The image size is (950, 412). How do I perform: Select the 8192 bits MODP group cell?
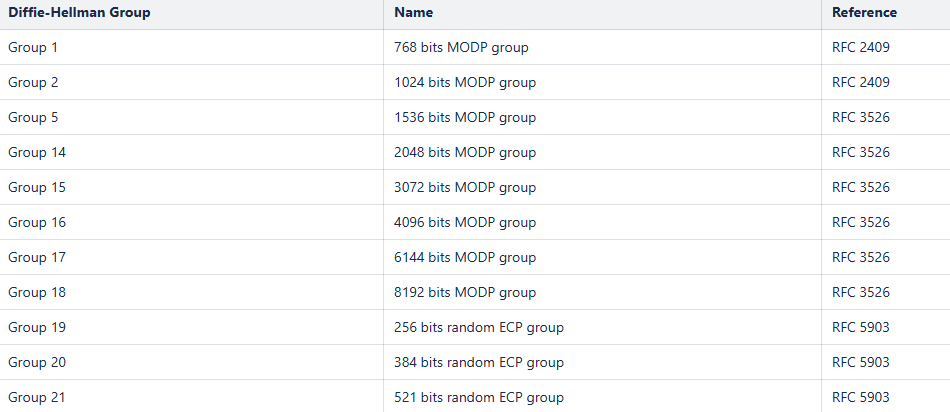click(x=465, y=292)
